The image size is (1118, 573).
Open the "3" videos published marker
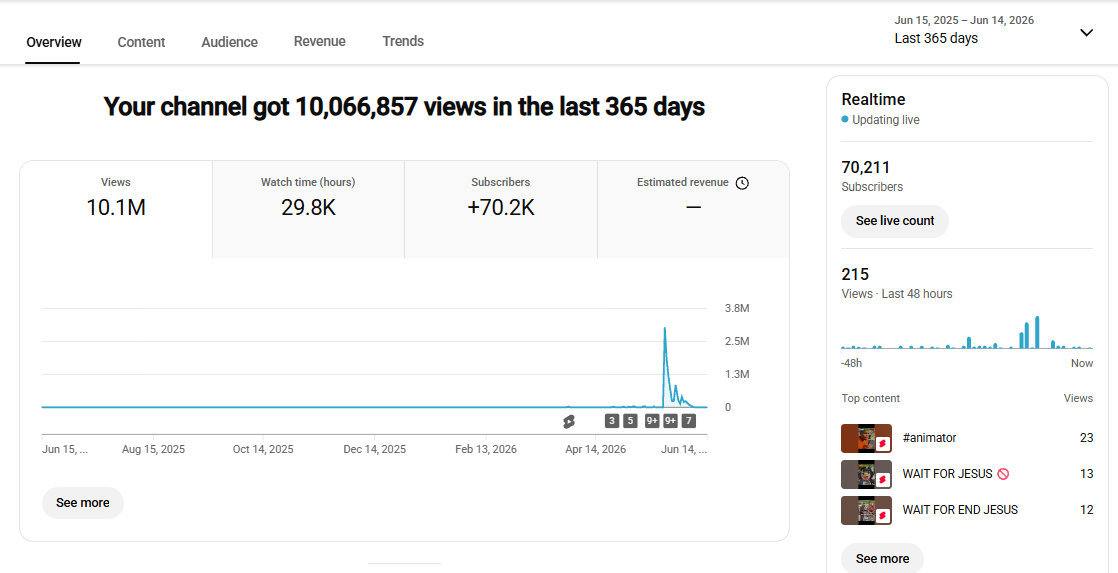[x=612, y=421]
